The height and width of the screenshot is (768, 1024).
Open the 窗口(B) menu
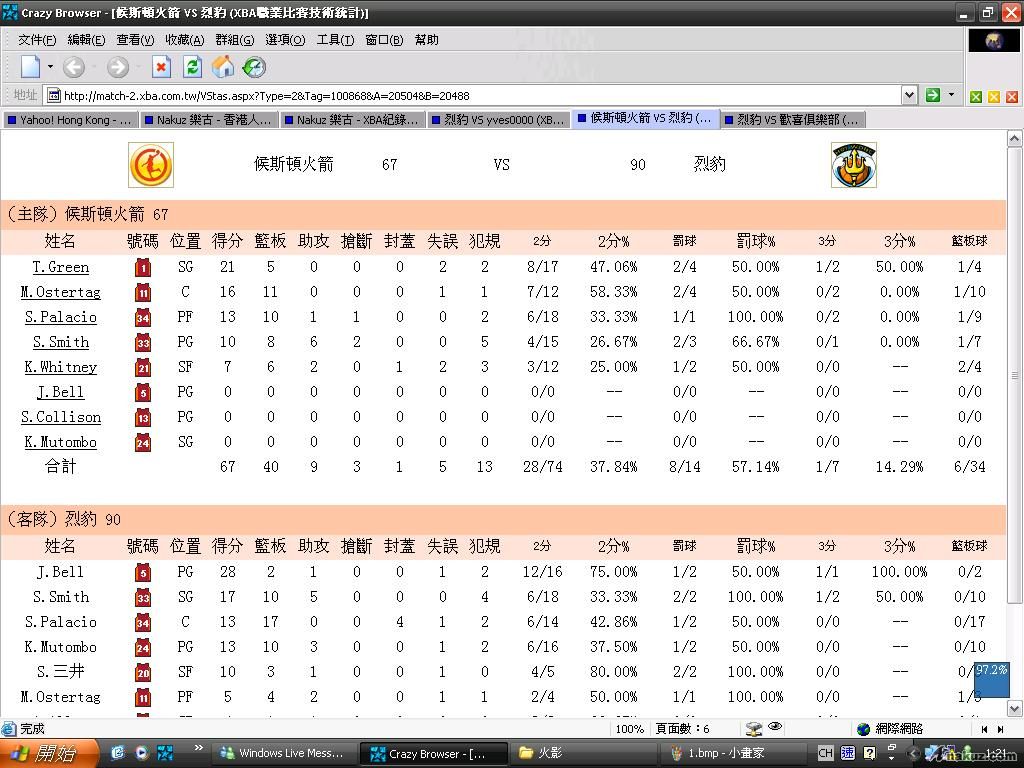pyautogui.click(x=384, y=40)
